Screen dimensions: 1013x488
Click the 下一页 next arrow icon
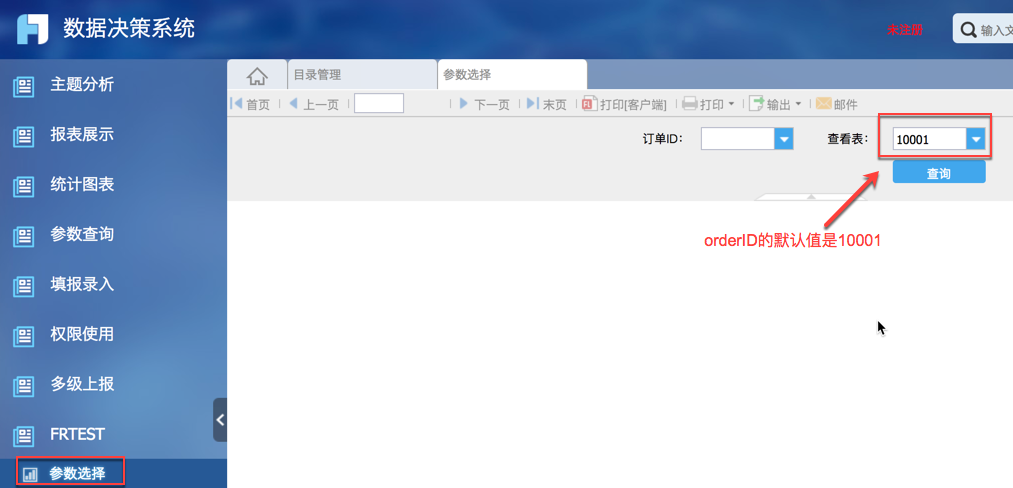click(x=463, y=103)
